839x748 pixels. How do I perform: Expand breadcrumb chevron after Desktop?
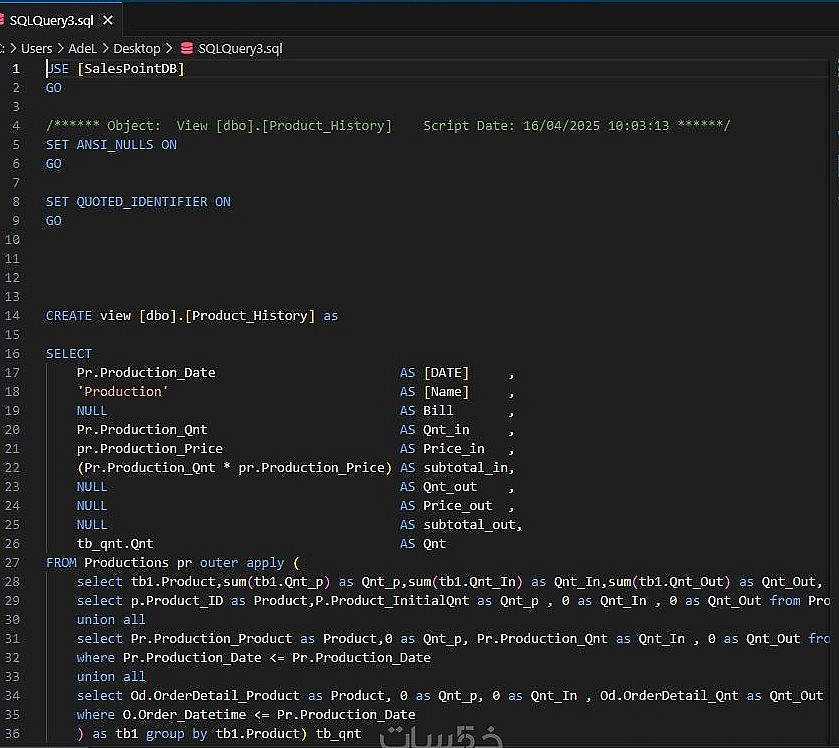pyautogui.click(x=169, y=48)
